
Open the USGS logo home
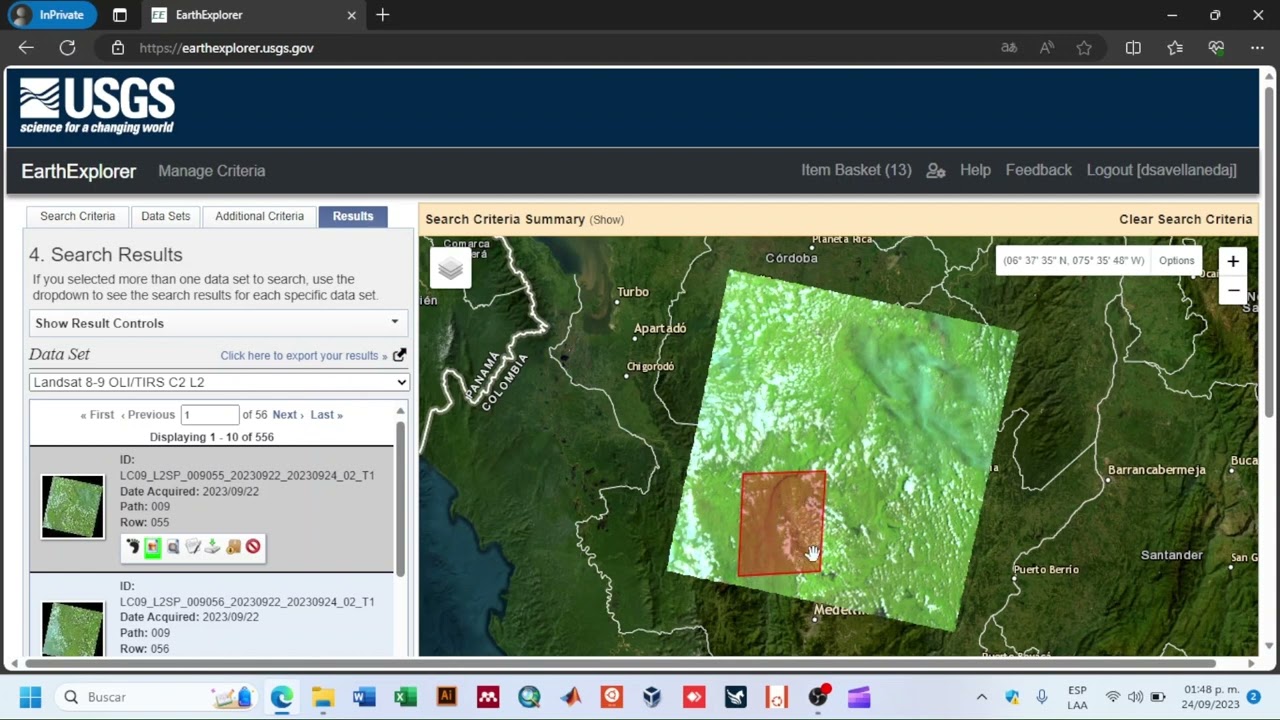(97, 106)
